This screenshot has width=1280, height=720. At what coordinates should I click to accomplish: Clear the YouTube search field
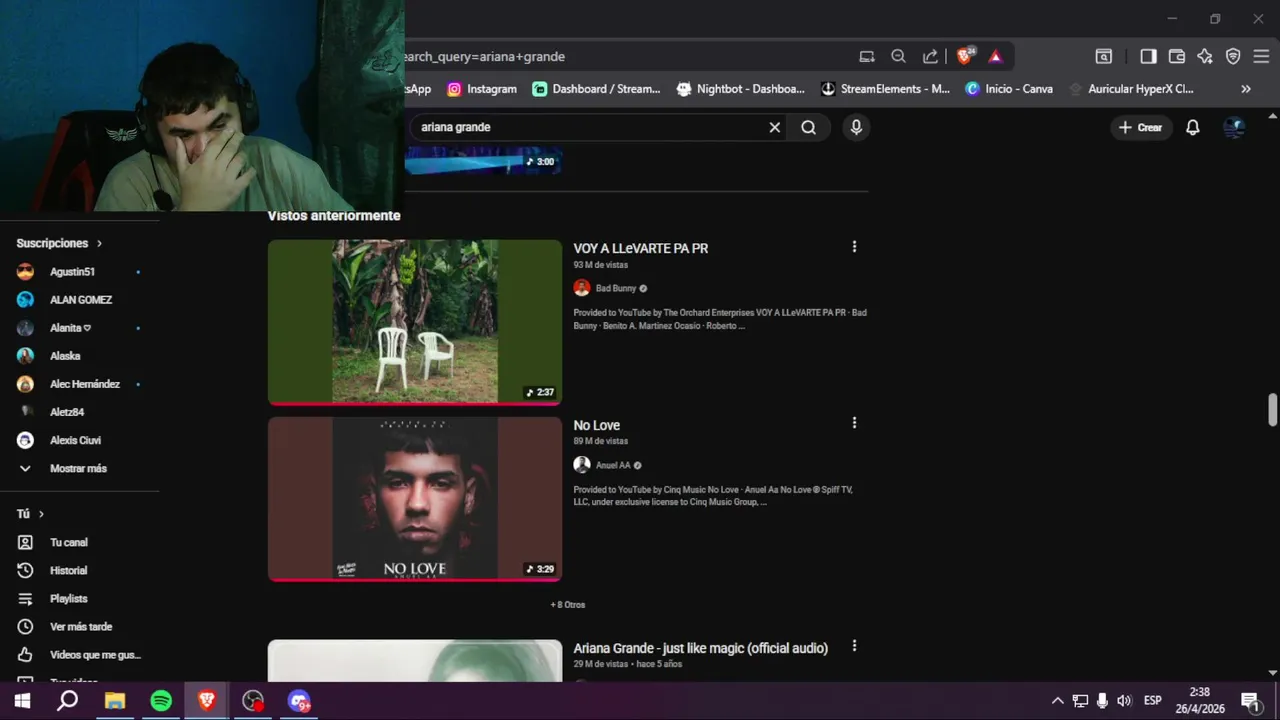[774, 127]
